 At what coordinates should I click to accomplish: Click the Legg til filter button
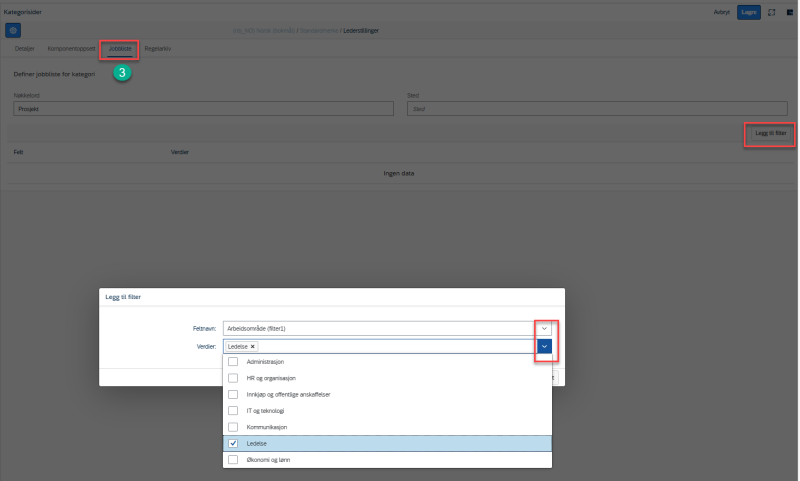pos(770,133)
